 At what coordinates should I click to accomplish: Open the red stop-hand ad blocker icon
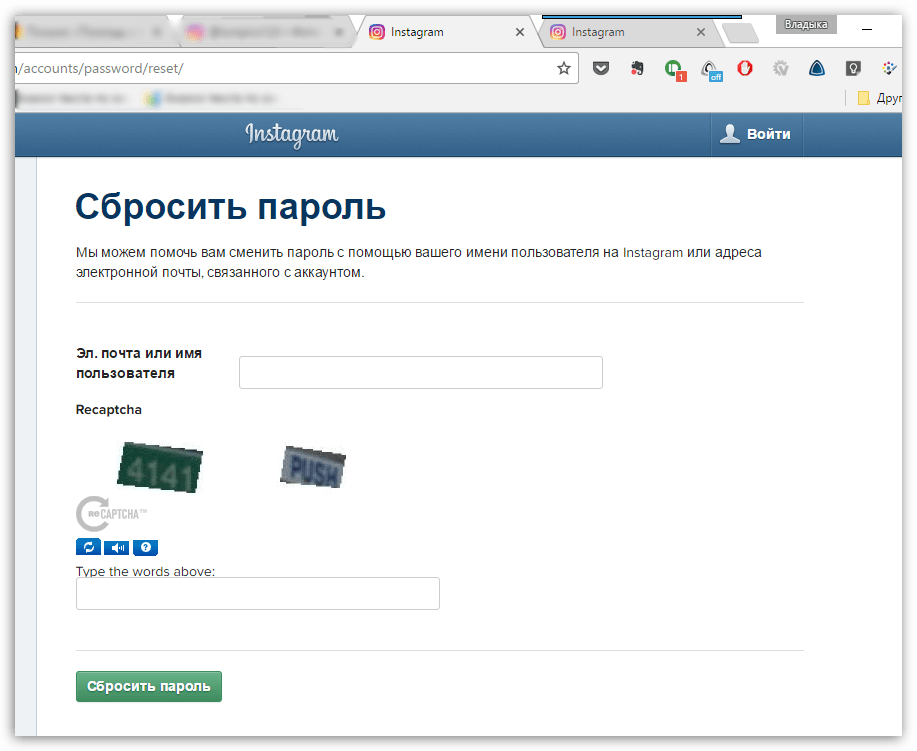pyautogui.click(x=744, y=68)
